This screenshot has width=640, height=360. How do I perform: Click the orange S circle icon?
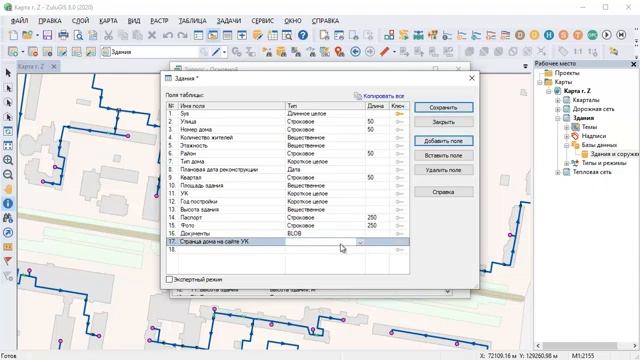[563, 35]
